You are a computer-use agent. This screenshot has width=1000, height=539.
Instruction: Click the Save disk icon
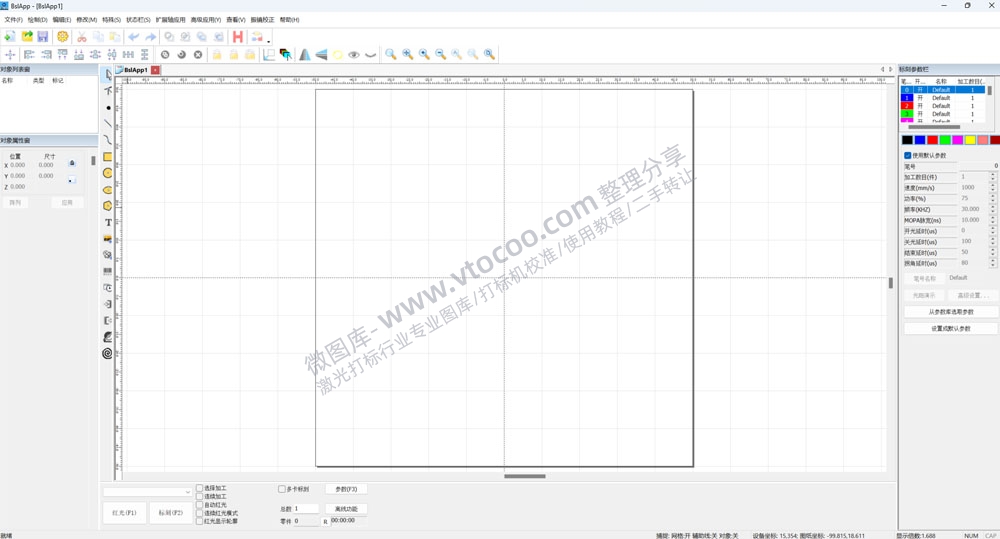tap(43, 37)
